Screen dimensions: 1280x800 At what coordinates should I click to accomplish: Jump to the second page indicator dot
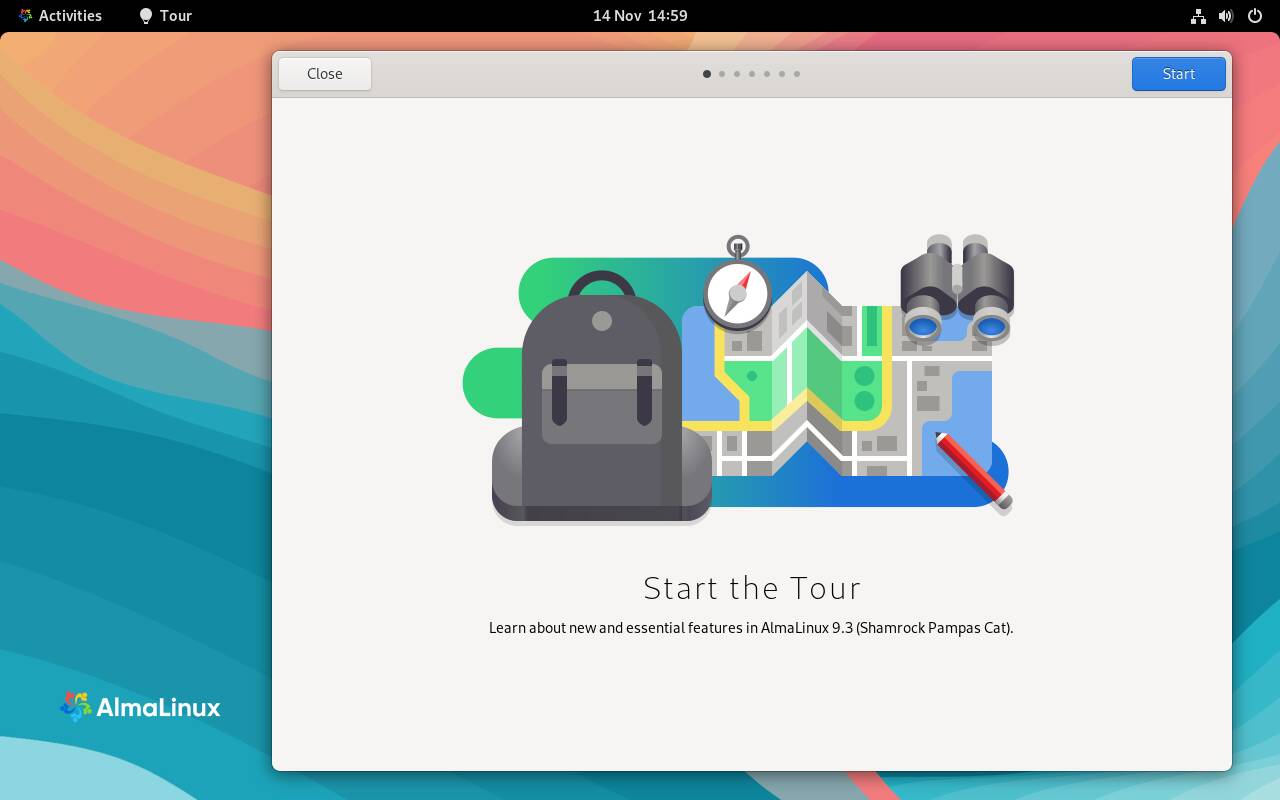pyautogui.click(x=722, y=74)
